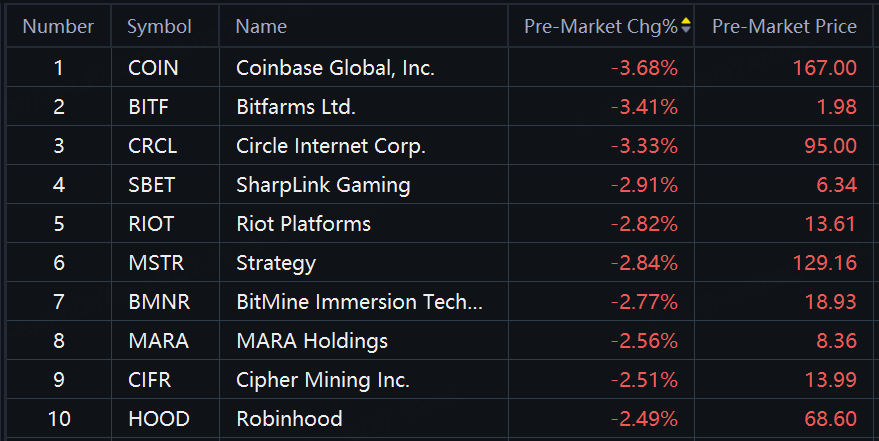Sort by the Name column header
Screen dimensions: 879x441
point(261,27)
